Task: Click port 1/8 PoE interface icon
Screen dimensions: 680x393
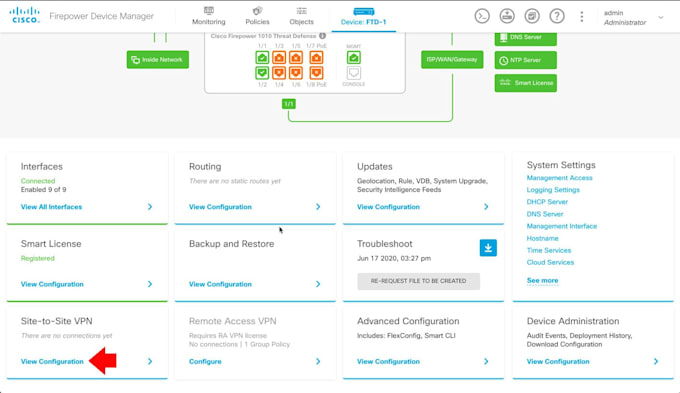Action: click(x=316, y=72)
